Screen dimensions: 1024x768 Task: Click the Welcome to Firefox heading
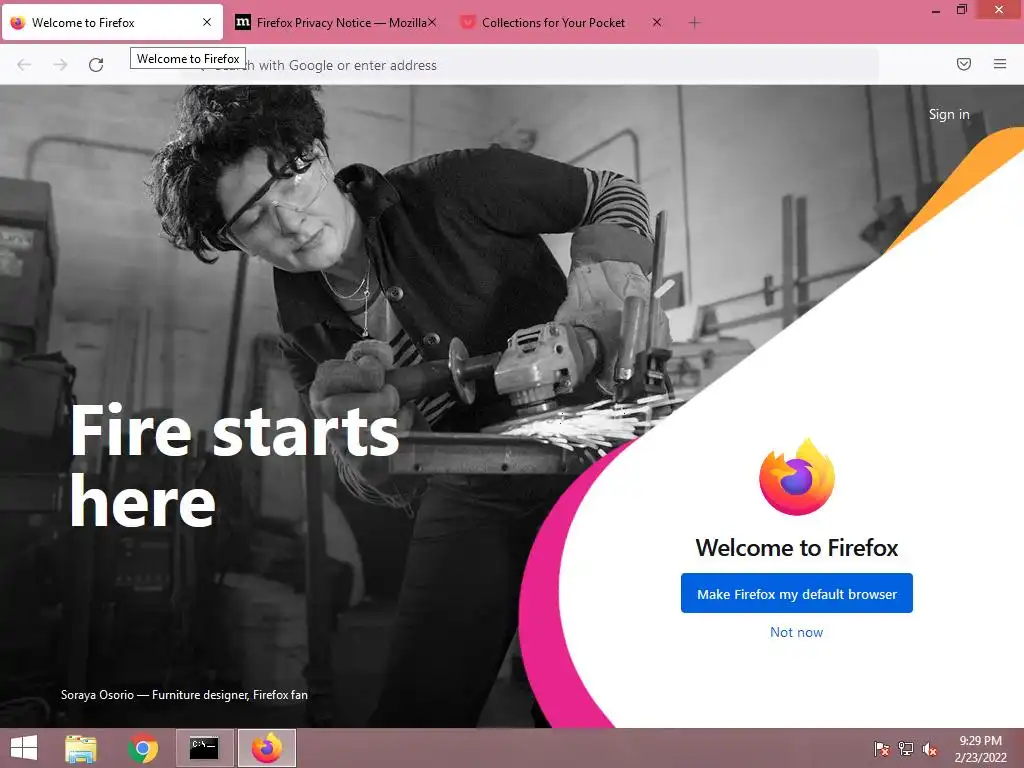[x=797, y=547]
